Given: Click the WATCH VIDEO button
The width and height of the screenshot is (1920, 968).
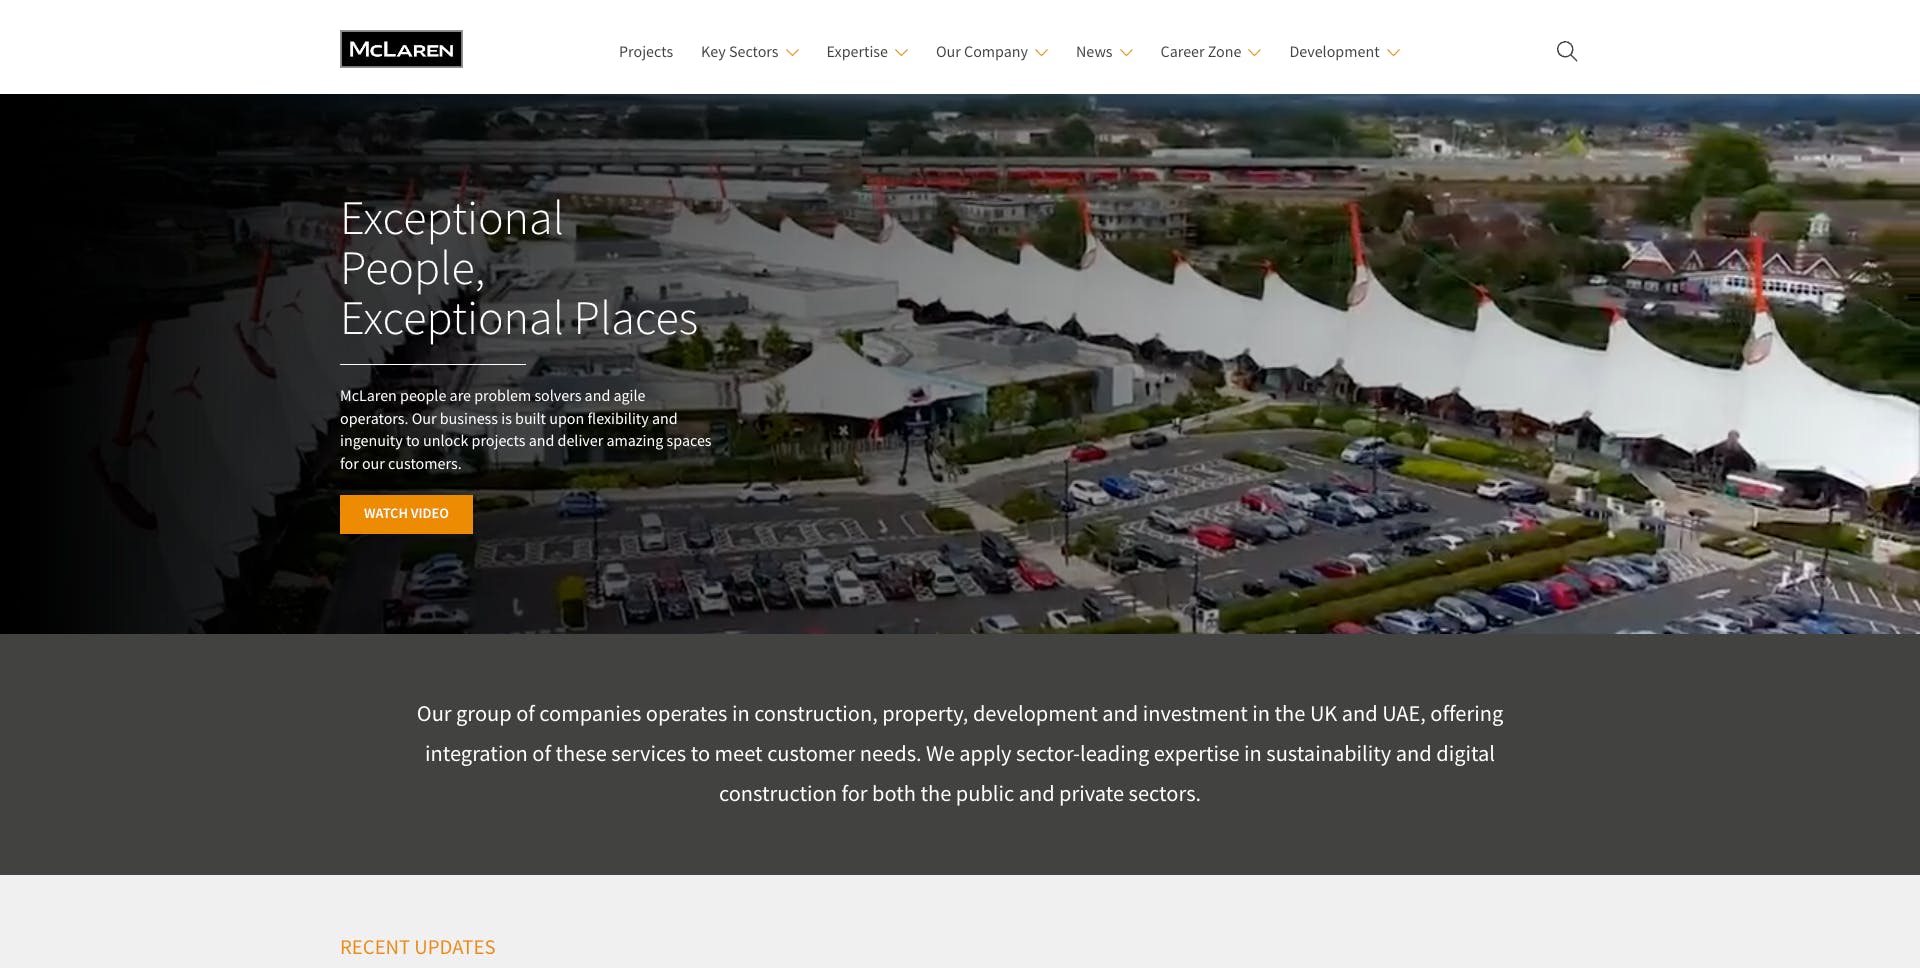Looking at the screenshot, I should click(x=406, y=513).
